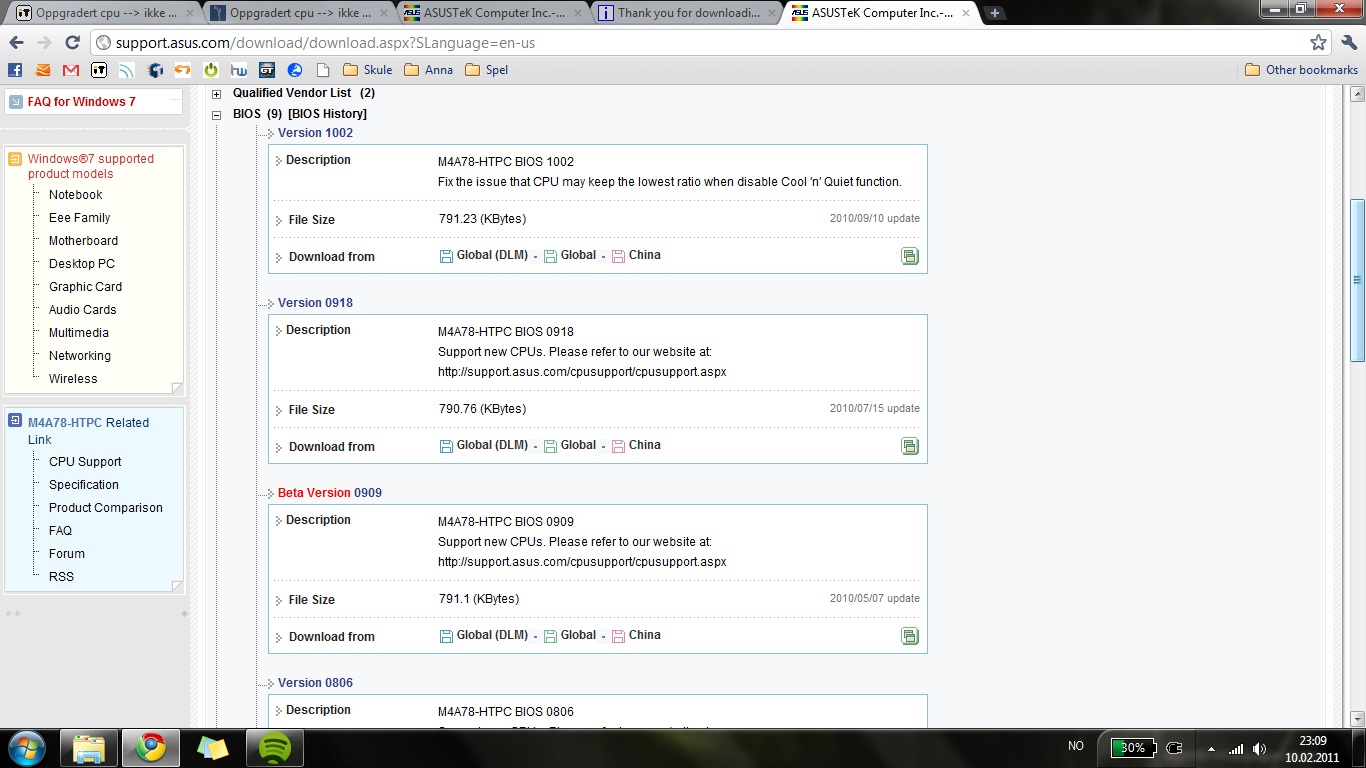1366x768 pixels.
Task: Open the Motherboard product models link
Action: [x=83, y=241]
